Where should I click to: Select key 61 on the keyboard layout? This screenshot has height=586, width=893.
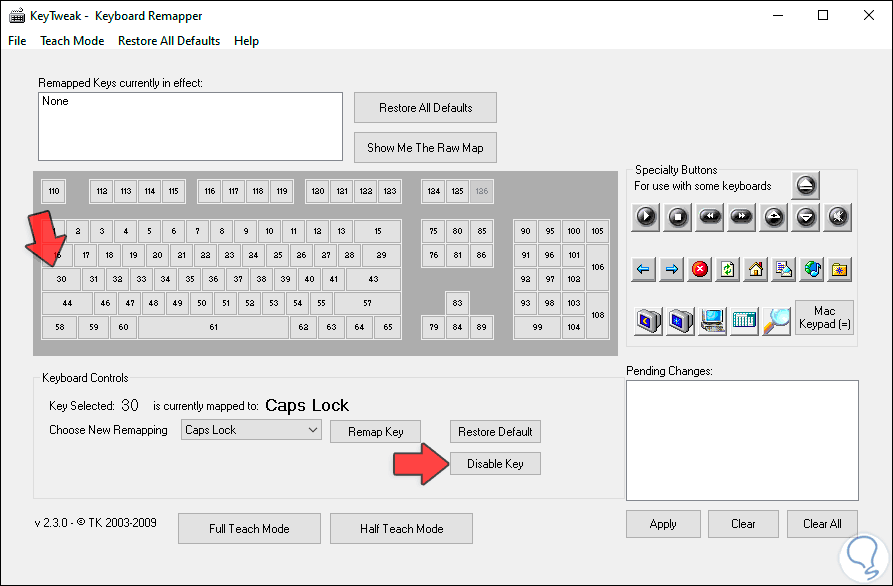[213, 327]
